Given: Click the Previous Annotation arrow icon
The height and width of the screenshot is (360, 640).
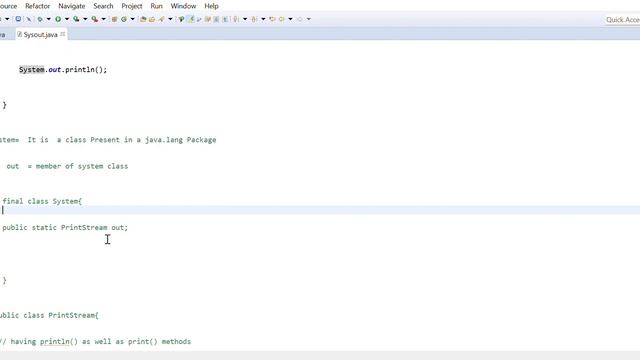Looking at the screenshot, I should pos(254,19).
